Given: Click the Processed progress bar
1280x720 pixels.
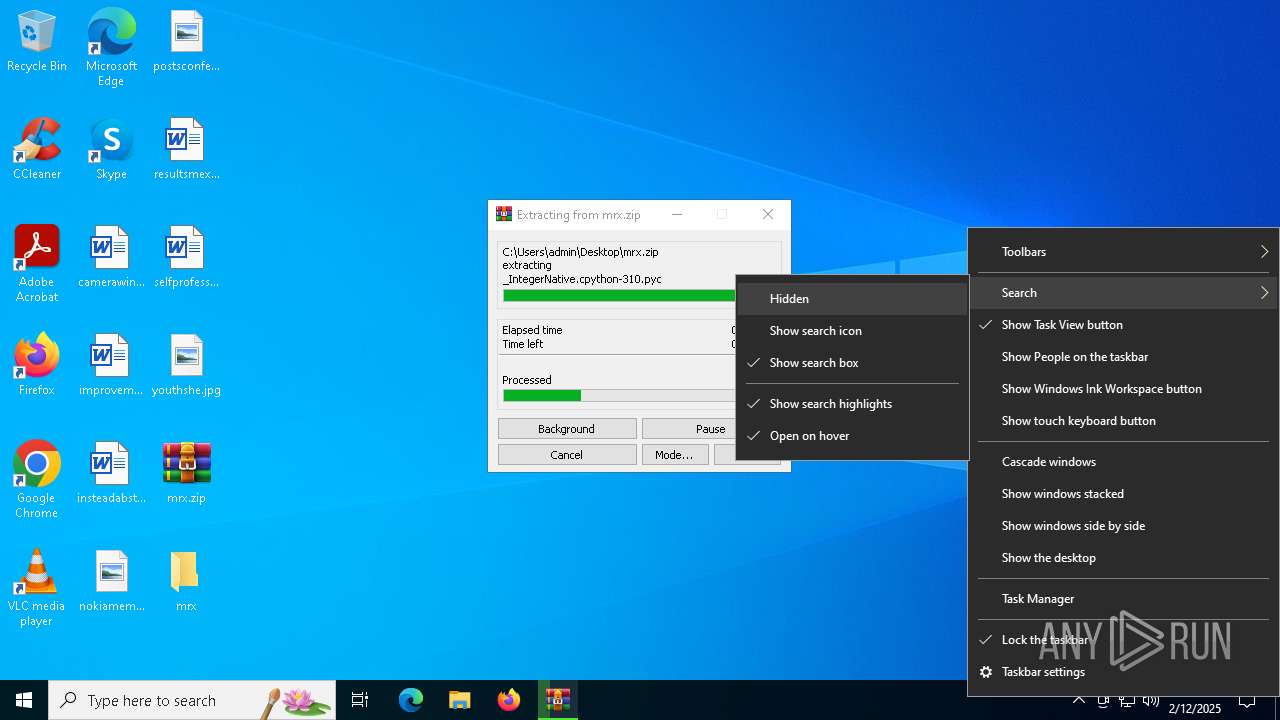Looking at the screenshot, I should [x=619, y=396].
